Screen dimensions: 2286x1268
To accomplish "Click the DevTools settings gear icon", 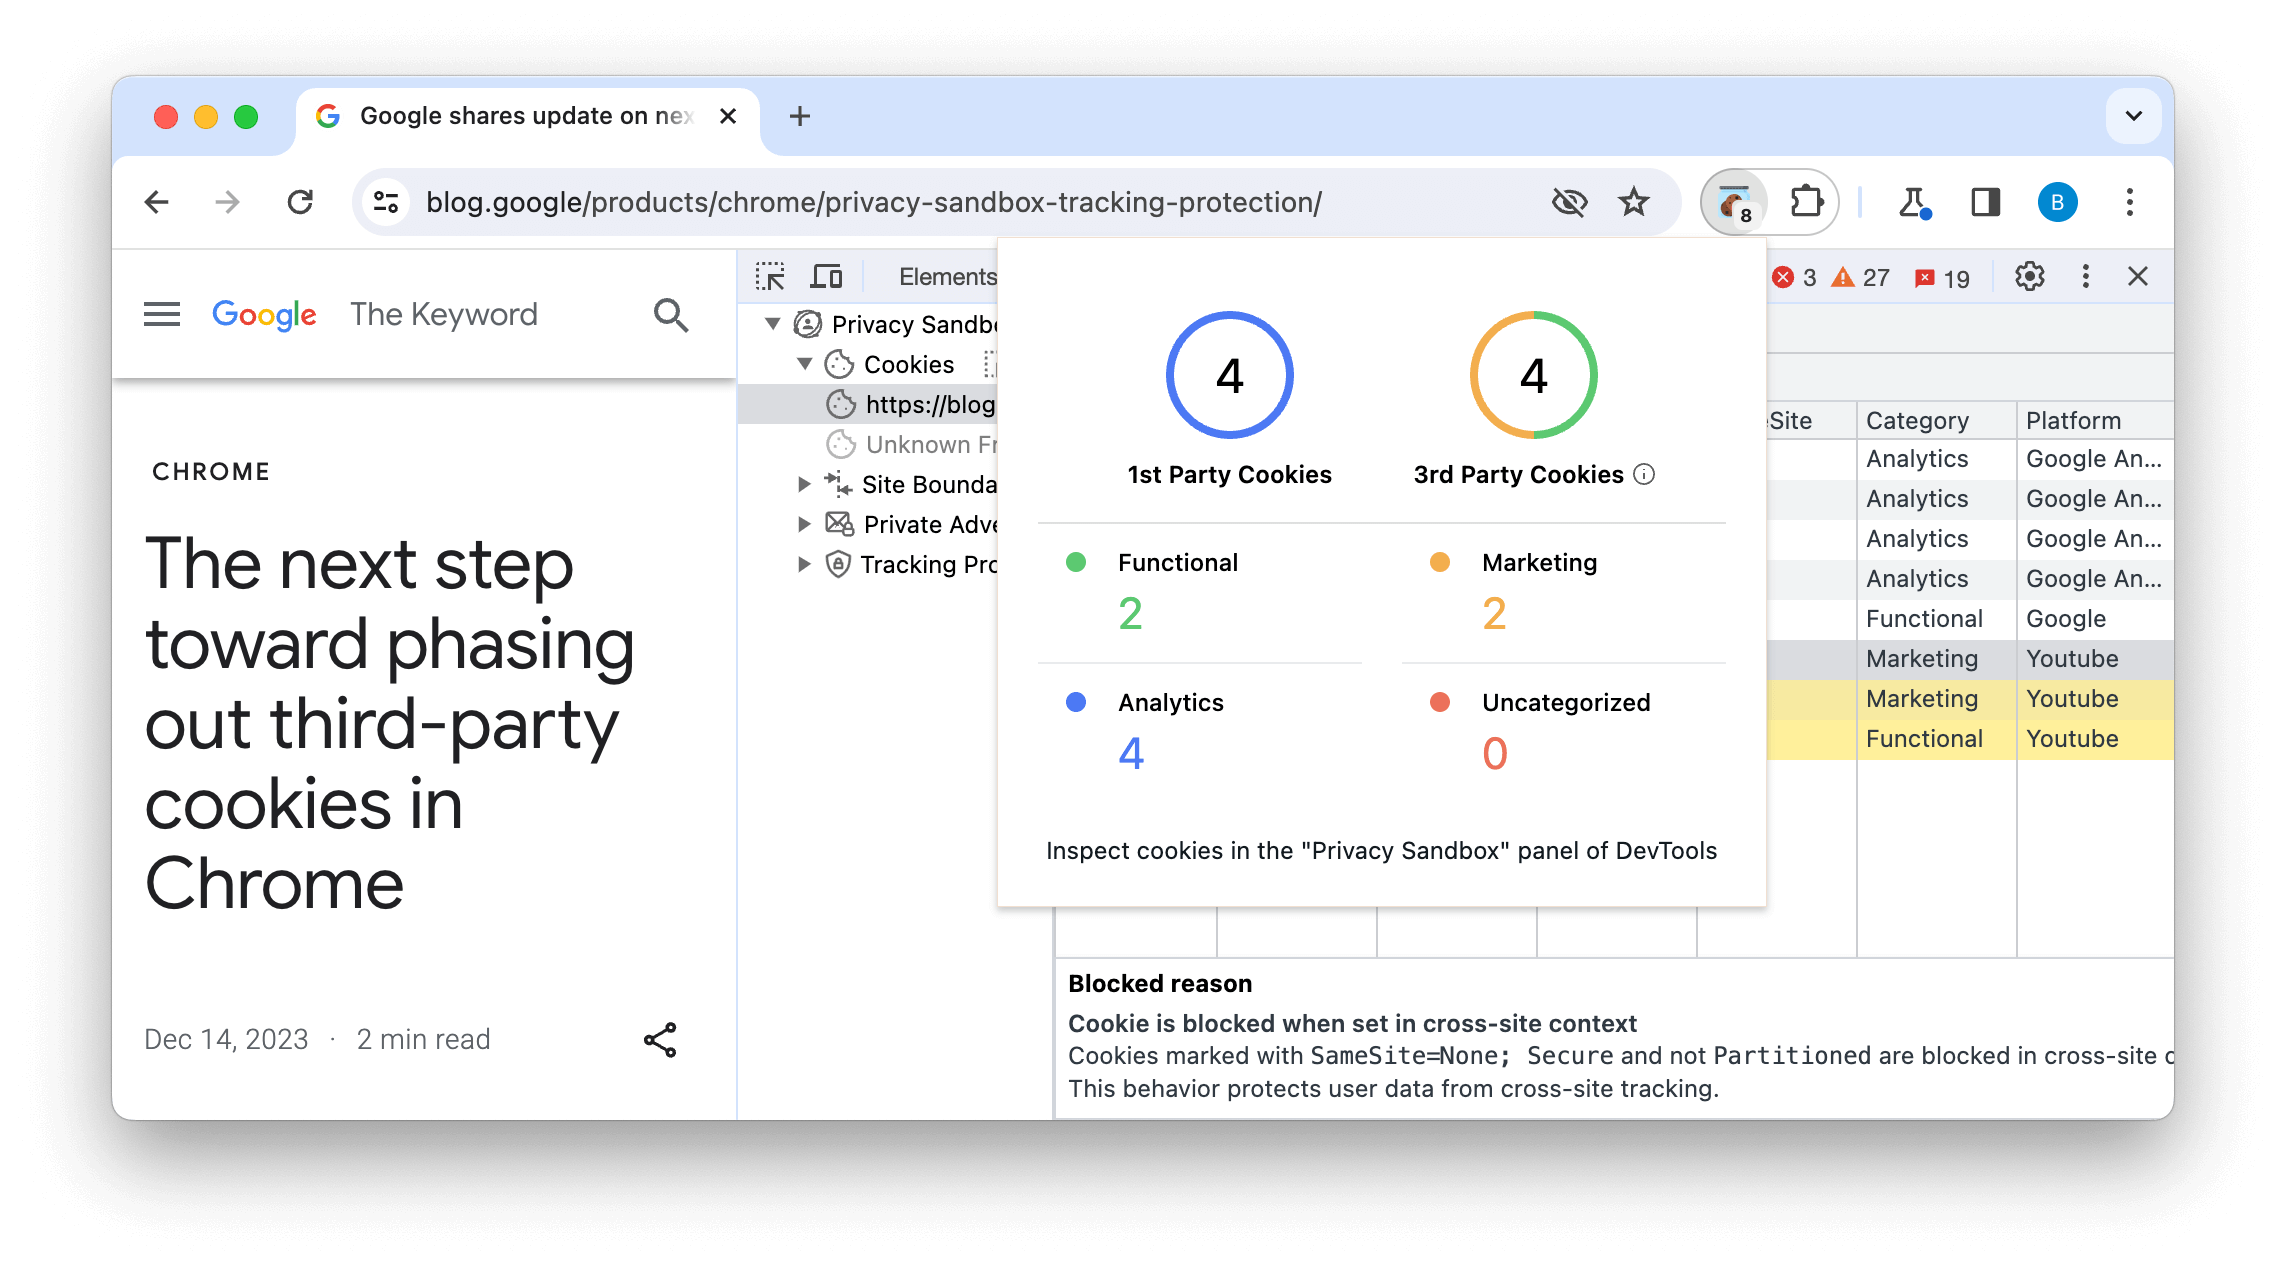I will [x=2030, y=276].
